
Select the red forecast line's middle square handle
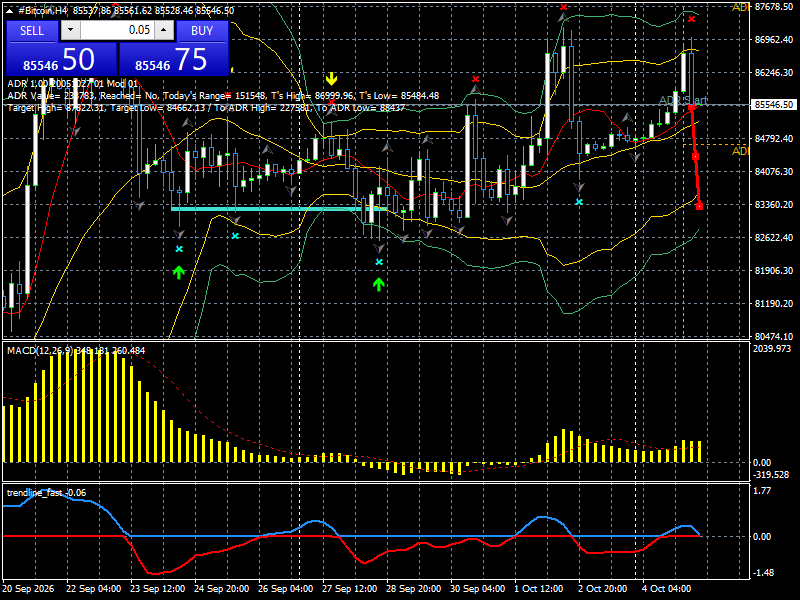tap(695, 157)
